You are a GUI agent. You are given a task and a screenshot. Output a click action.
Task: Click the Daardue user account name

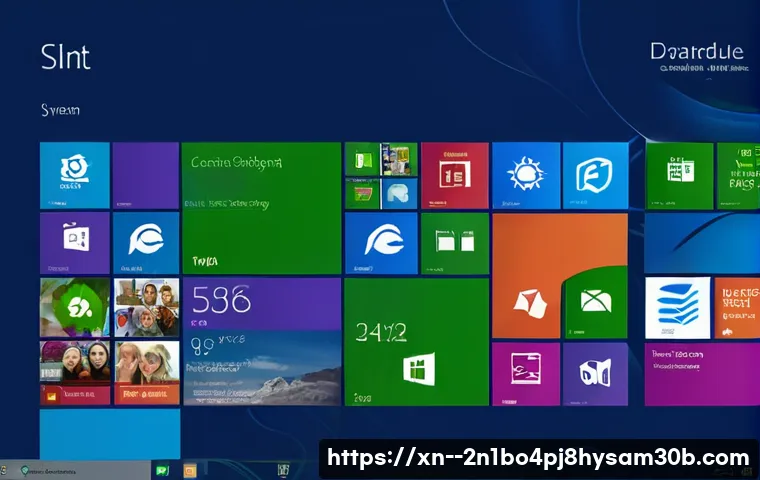(x=697, y=51)
